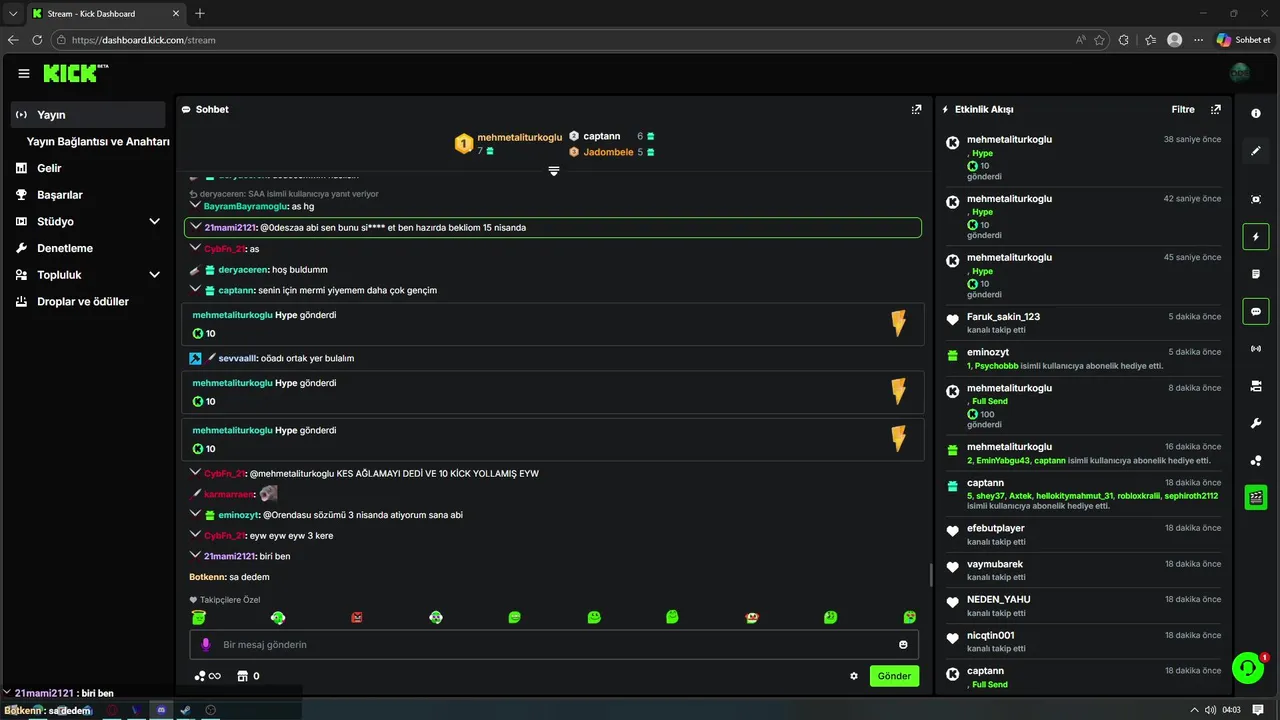Send message with Gönder button
Screen dimensions: 1280x720
894,676
